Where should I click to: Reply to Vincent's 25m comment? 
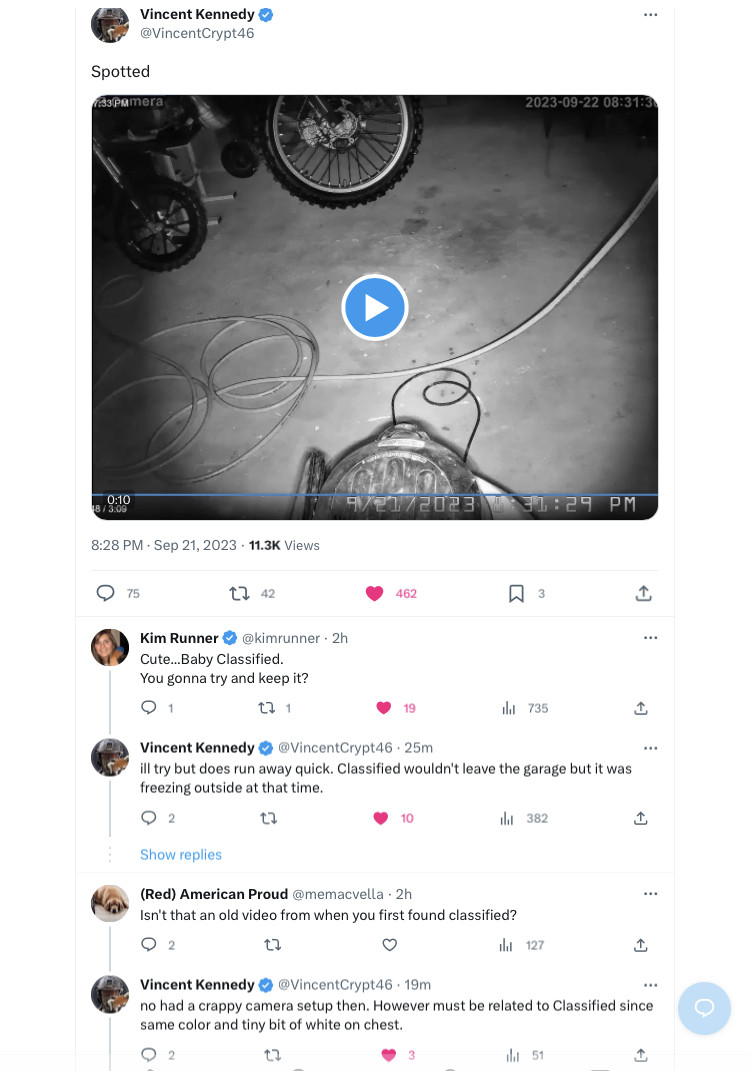click(149, 818)
